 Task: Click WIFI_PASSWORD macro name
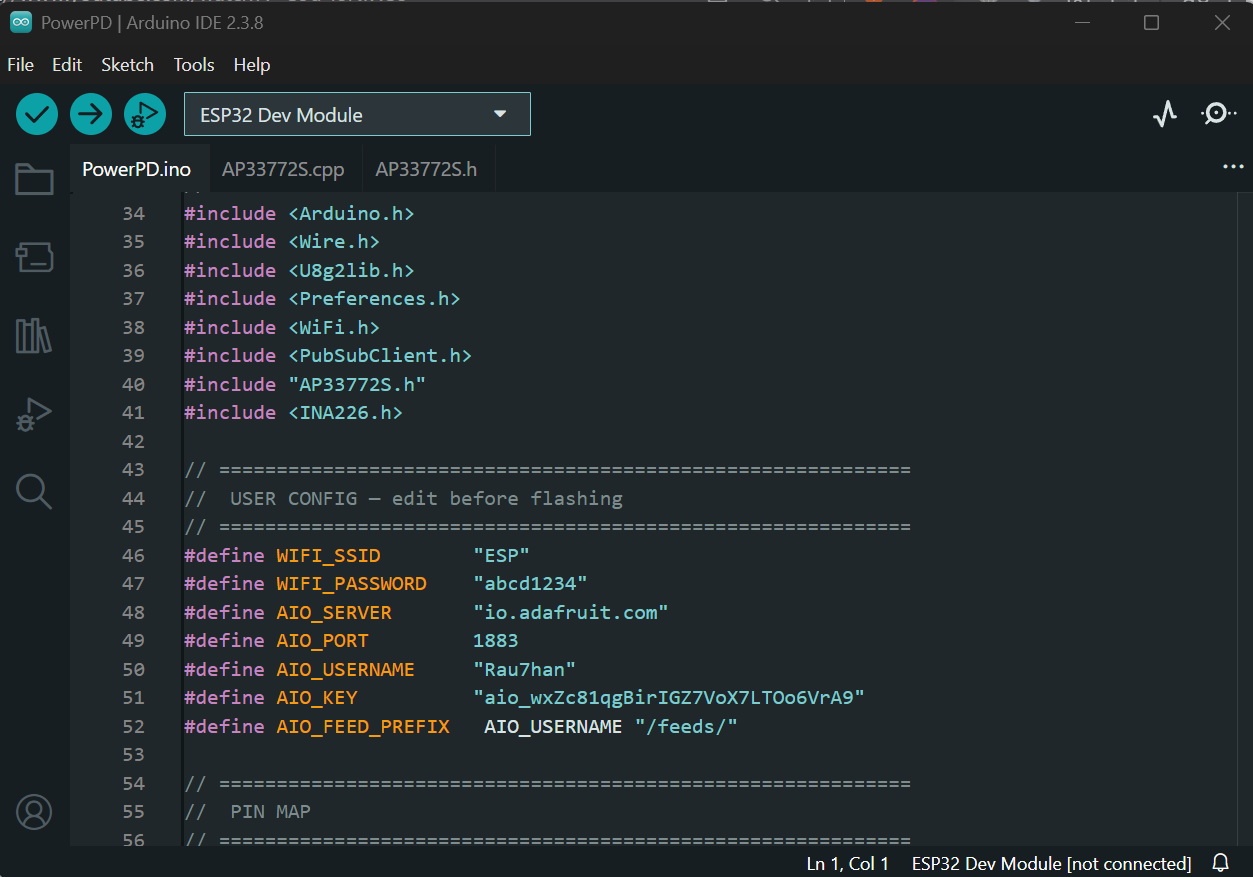point(351,583)
